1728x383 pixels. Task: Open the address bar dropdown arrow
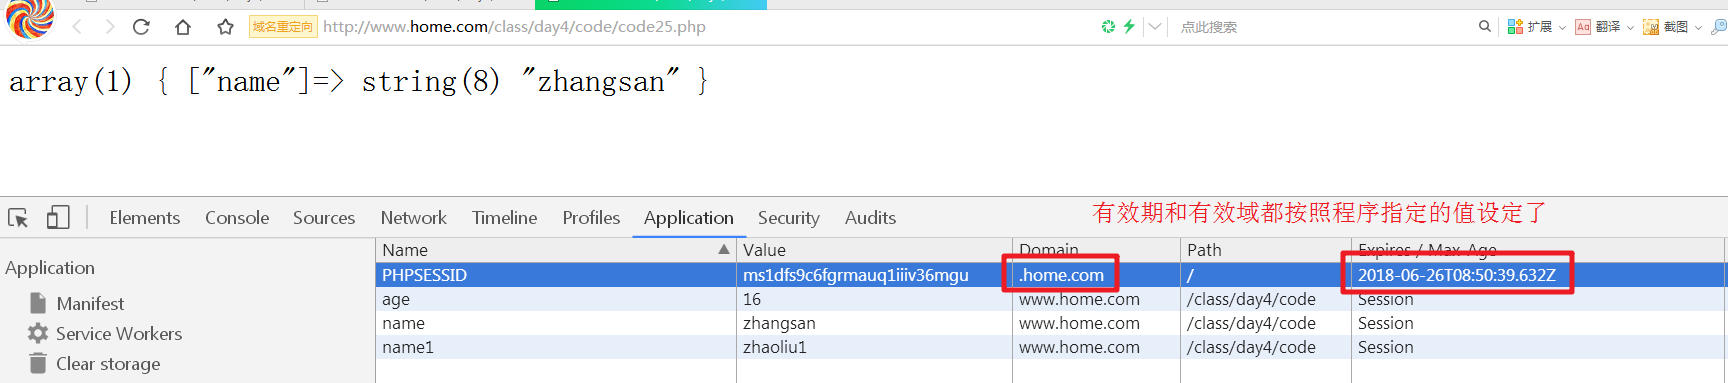click(x=1155, y=27)
